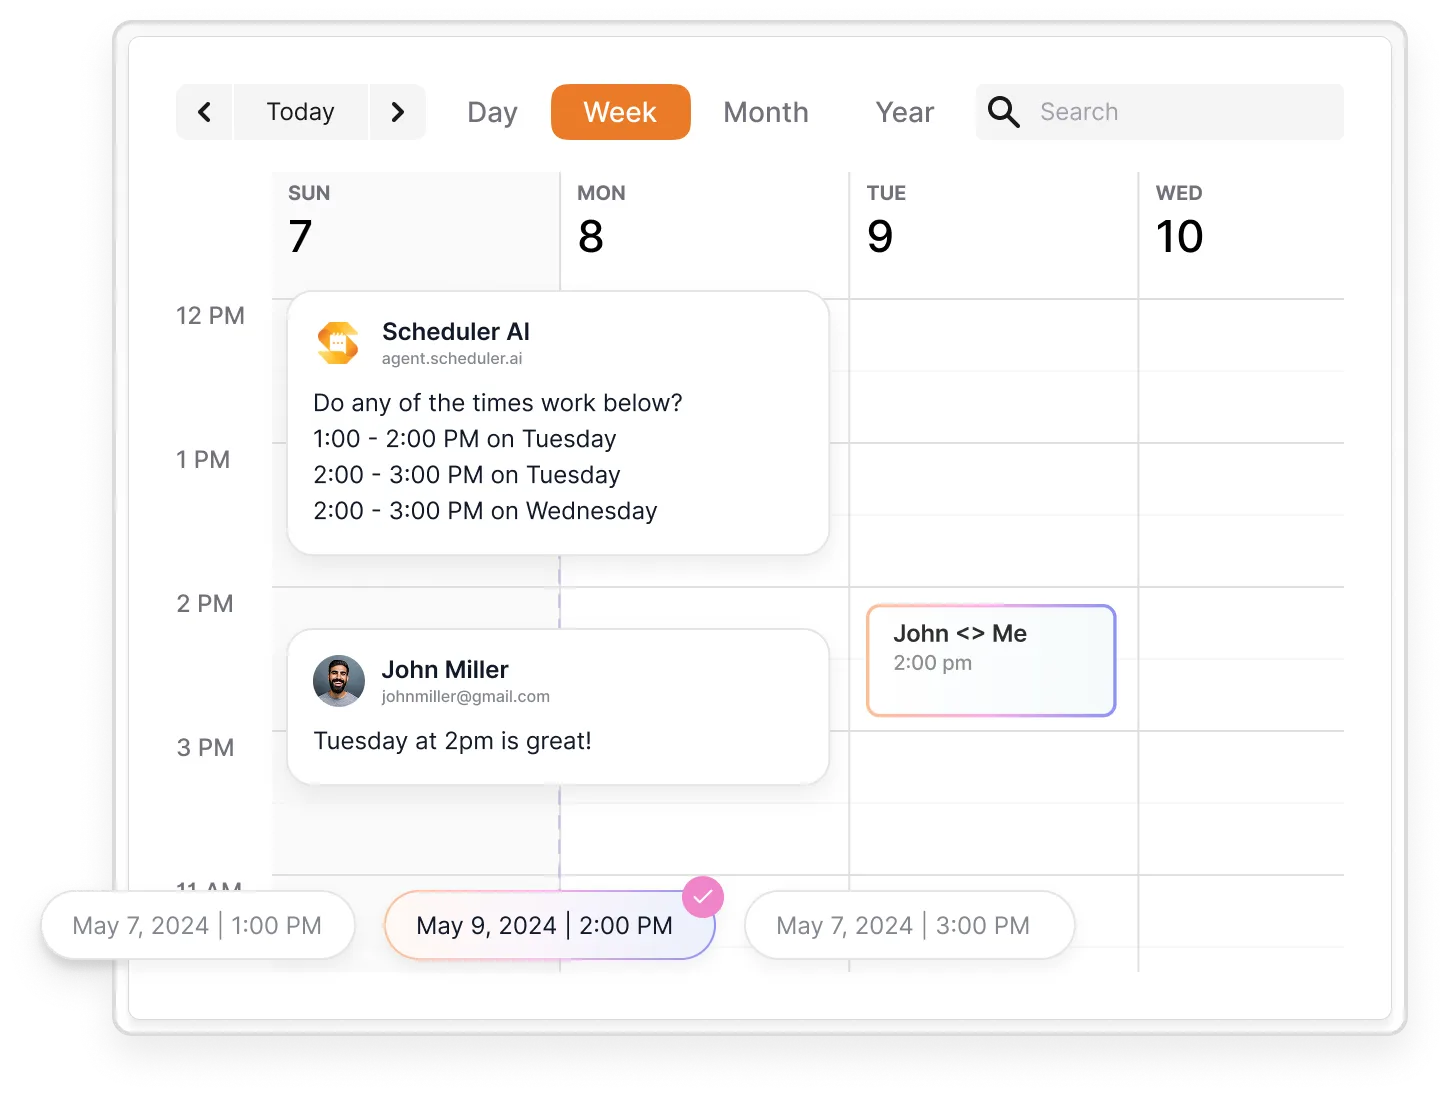Switch to the Day view tab
Screen dimensions: 1448x1096
[491, 112]
